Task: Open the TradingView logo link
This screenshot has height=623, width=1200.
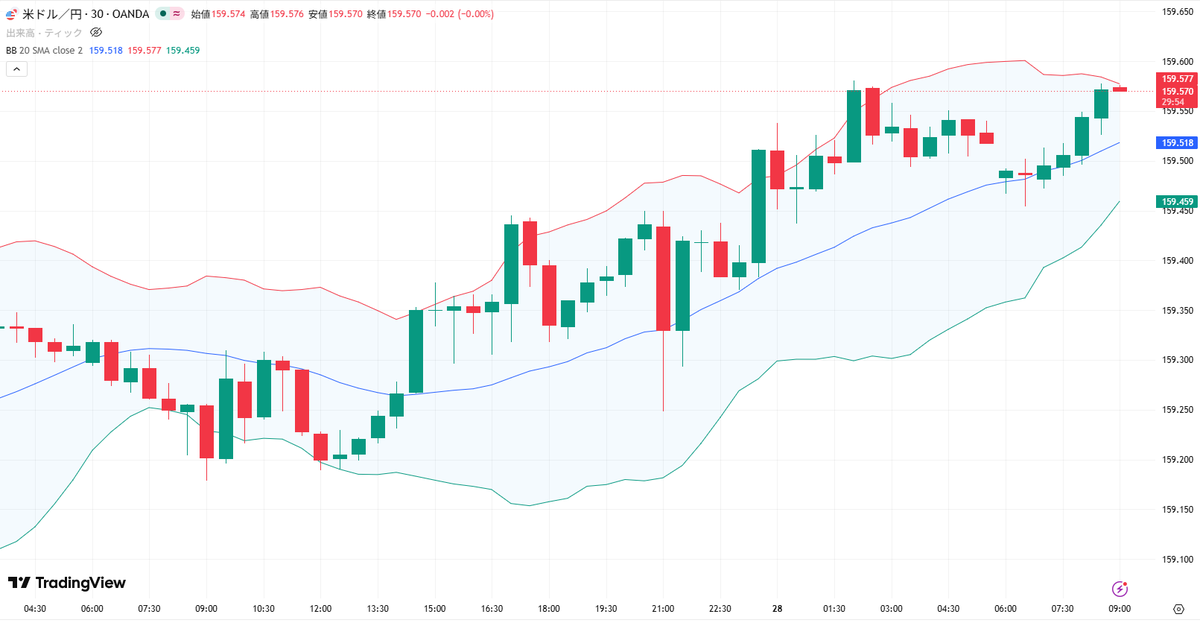Action: [x=67, y=583]
